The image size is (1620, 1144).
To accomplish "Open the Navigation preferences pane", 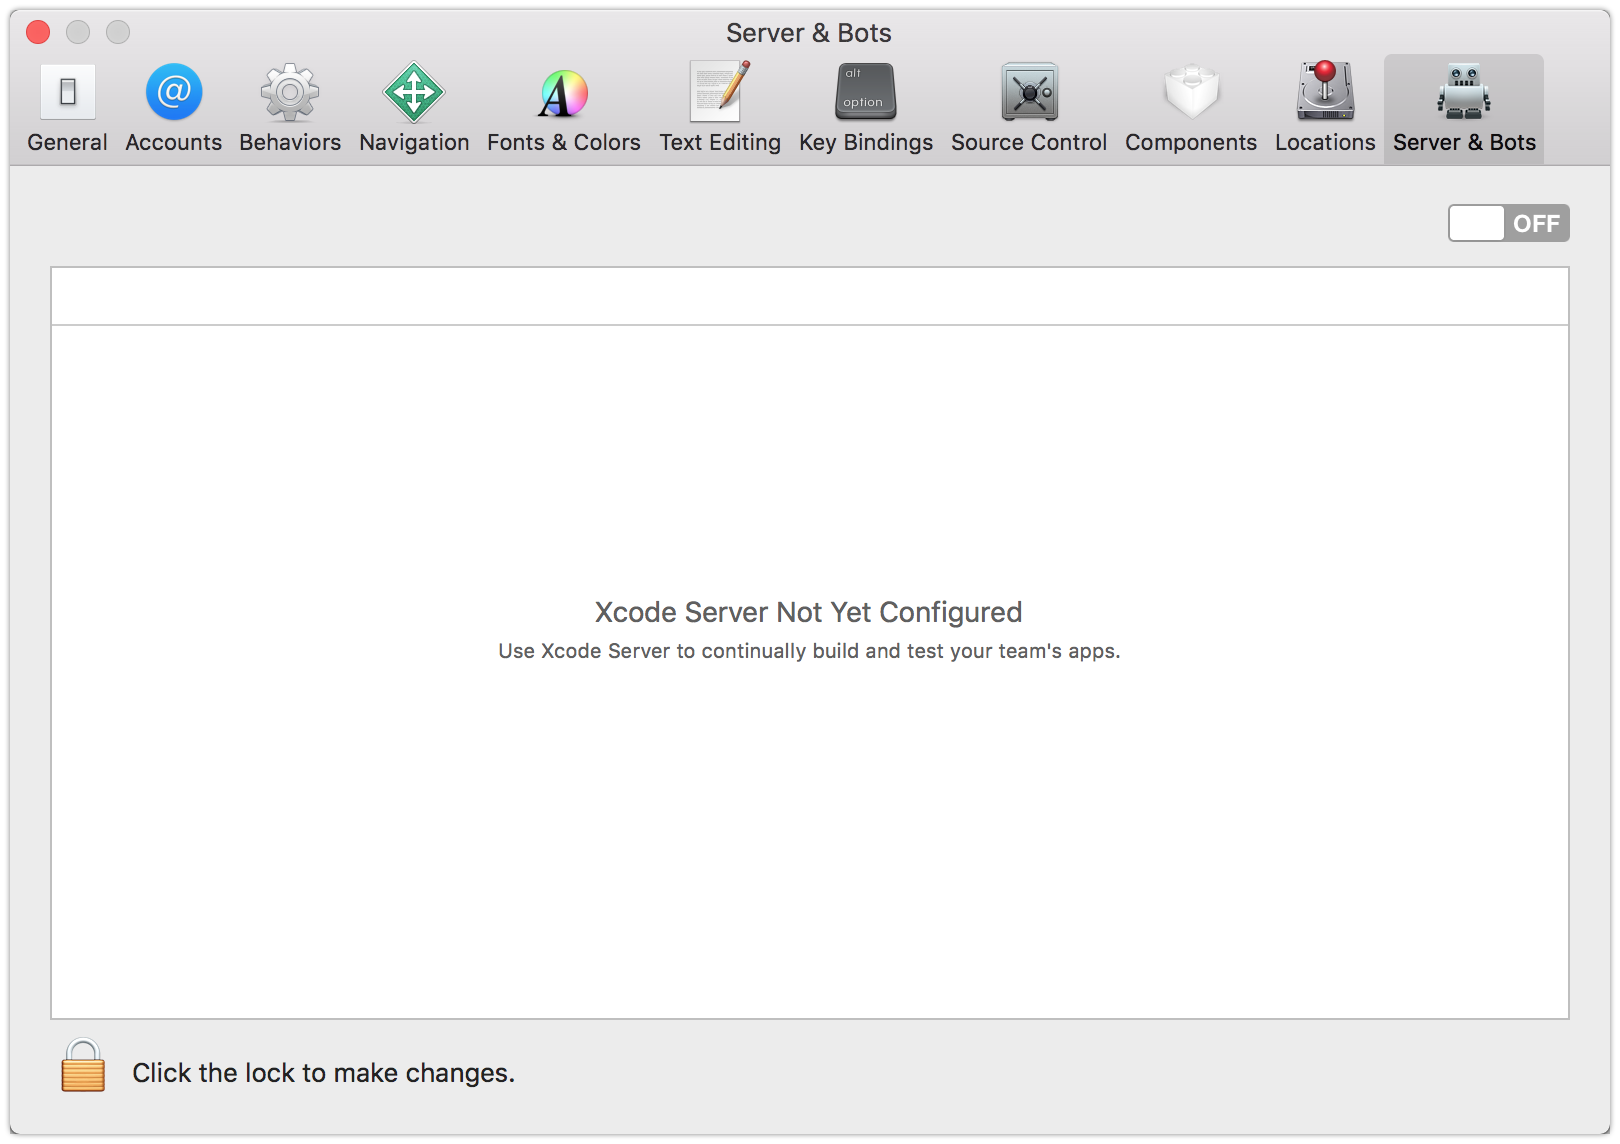I will pos(414,109).
